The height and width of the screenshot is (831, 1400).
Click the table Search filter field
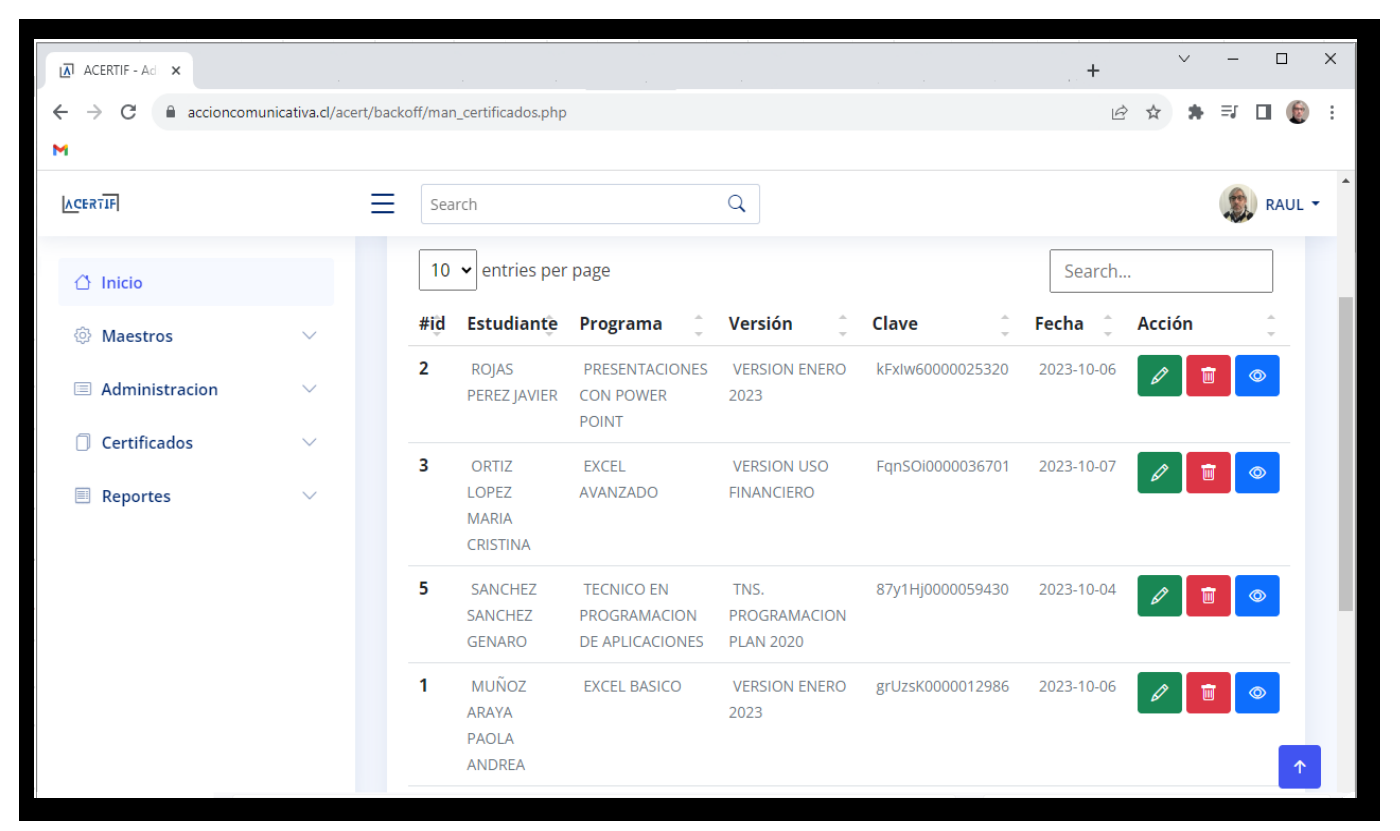click(1161, 270)
